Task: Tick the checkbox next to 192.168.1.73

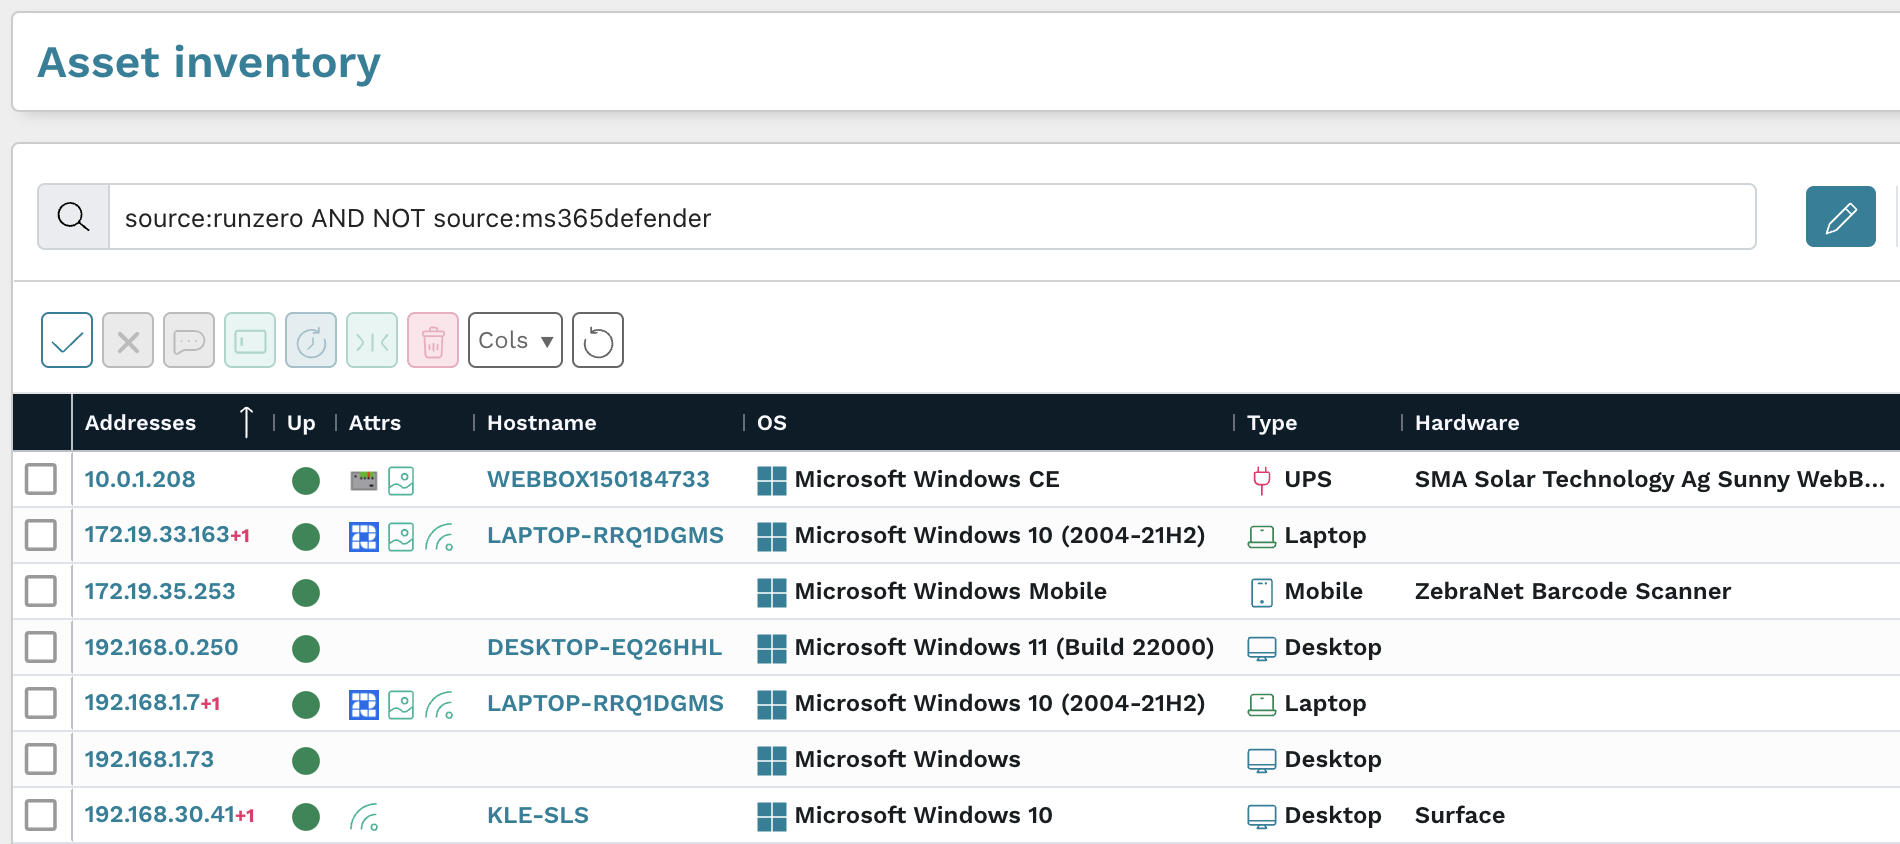Action: 41,759
